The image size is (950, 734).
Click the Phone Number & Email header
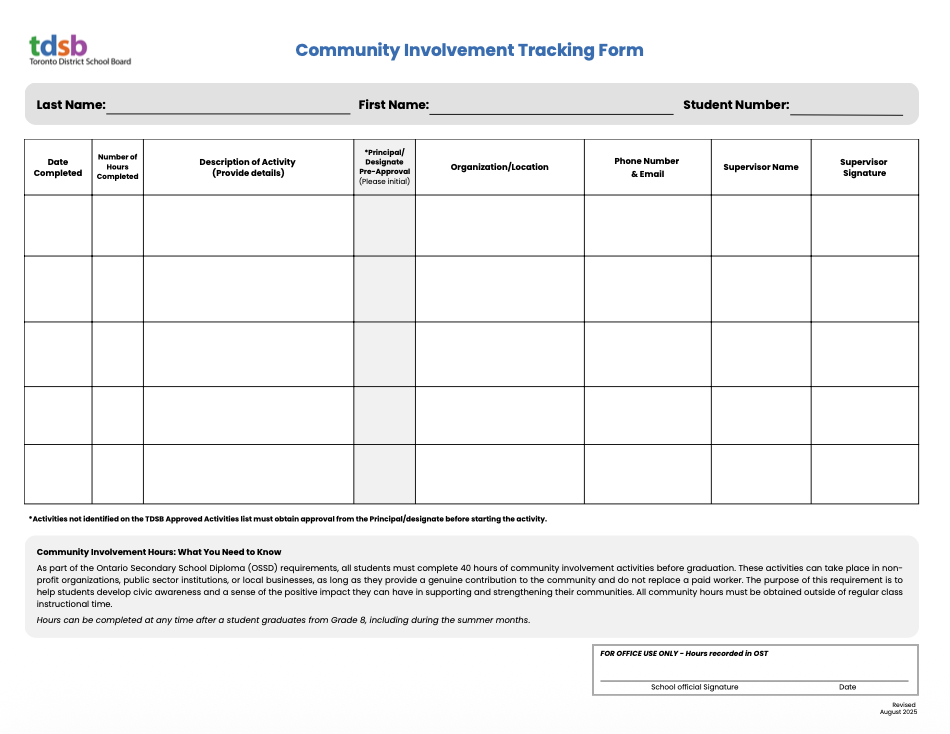[648, 167]
